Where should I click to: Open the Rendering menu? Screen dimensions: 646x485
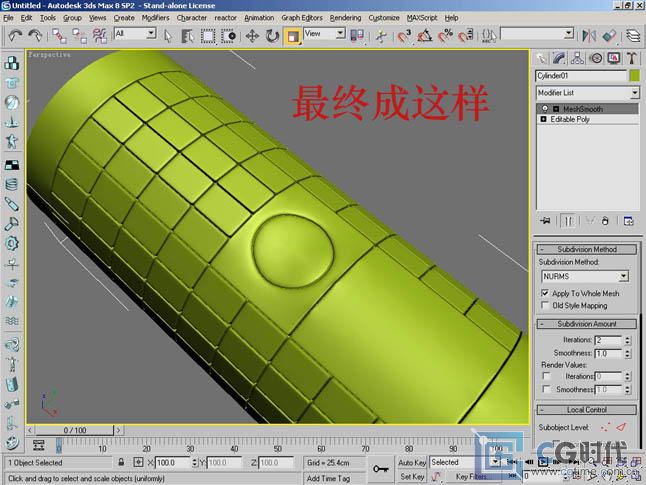click(345, 18)
